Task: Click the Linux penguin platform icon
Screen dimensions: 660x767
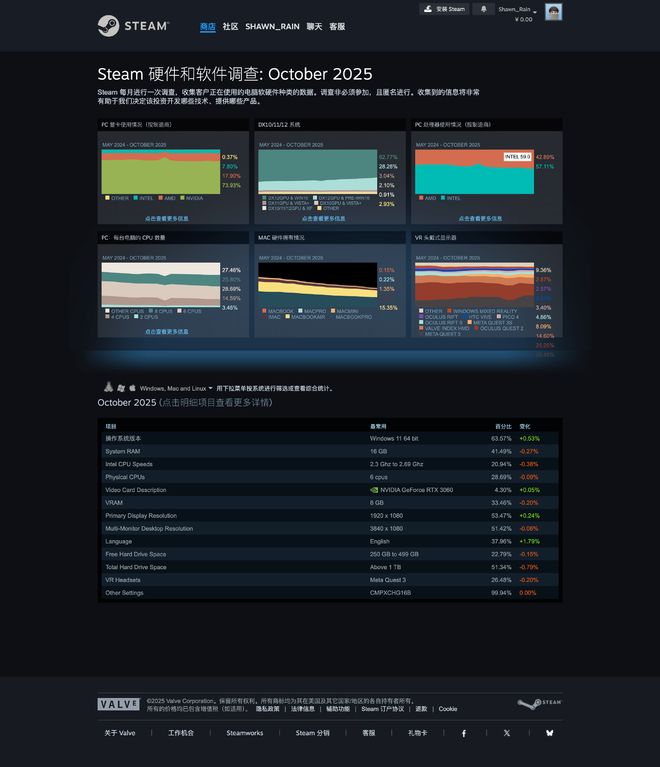Action: point(109,387)
